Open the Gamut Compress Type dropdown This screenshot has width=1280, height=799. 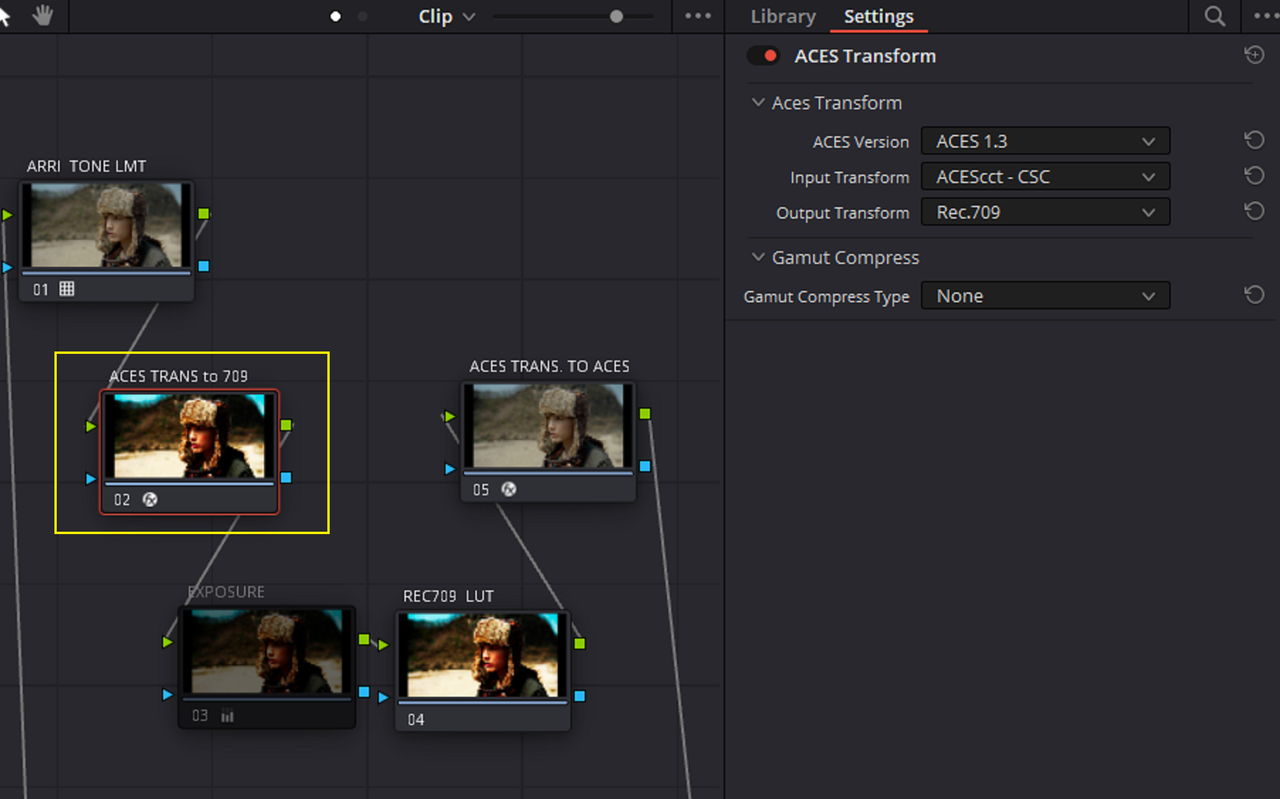pyautogui.click(x=1045, y=296)
